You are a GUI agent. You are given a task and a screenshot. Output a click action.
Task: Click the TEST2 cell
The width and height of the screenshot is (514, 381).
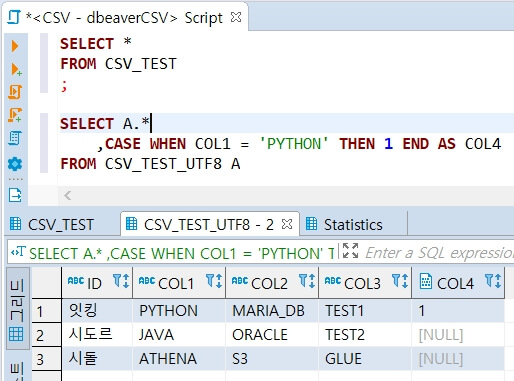(365, 335)
